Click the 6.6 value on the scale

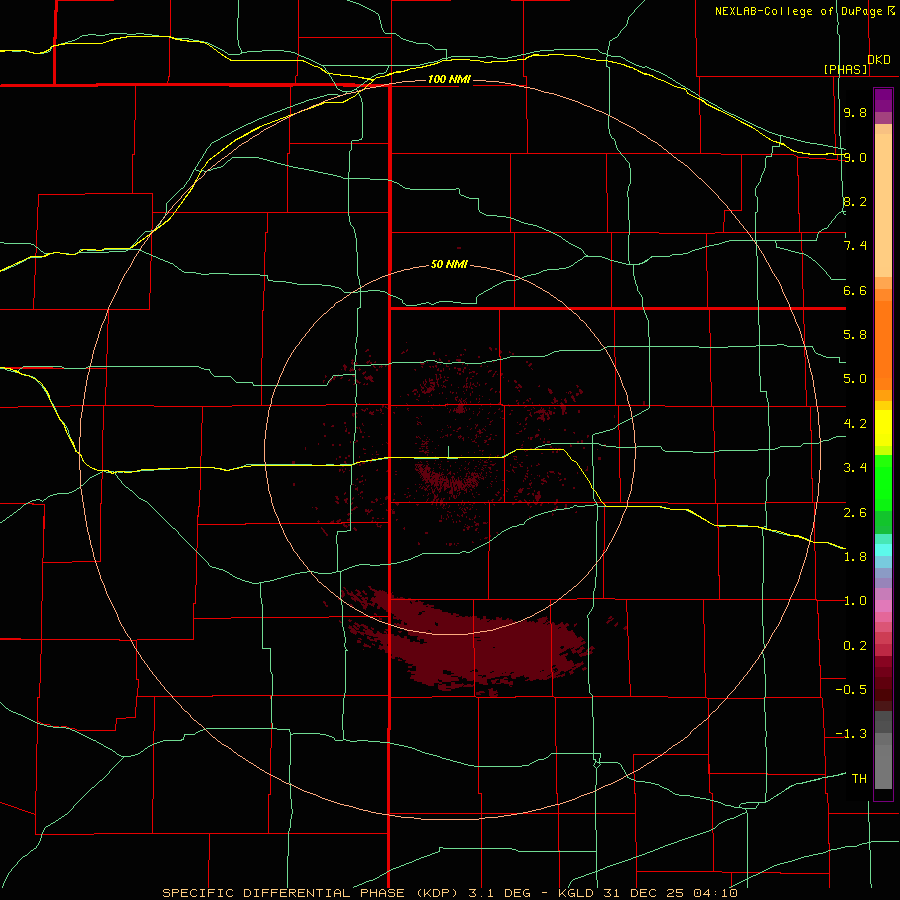pos(855,290)
